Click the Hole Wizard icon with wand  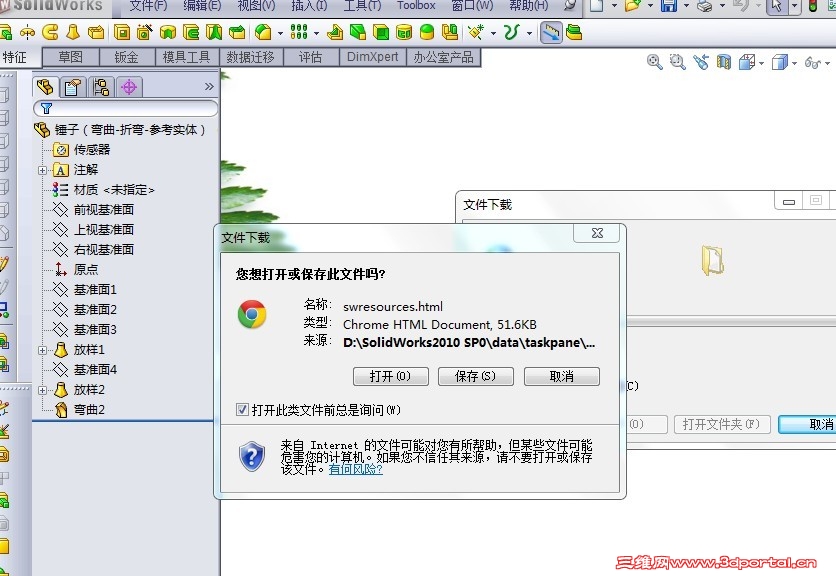144,33
